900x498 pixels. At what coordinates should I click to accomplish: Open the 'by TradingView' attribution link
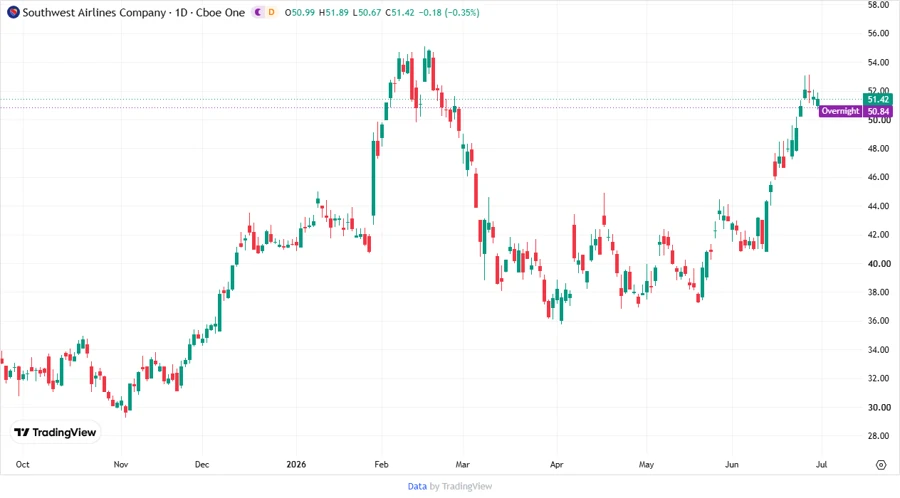tap(461, 487)
